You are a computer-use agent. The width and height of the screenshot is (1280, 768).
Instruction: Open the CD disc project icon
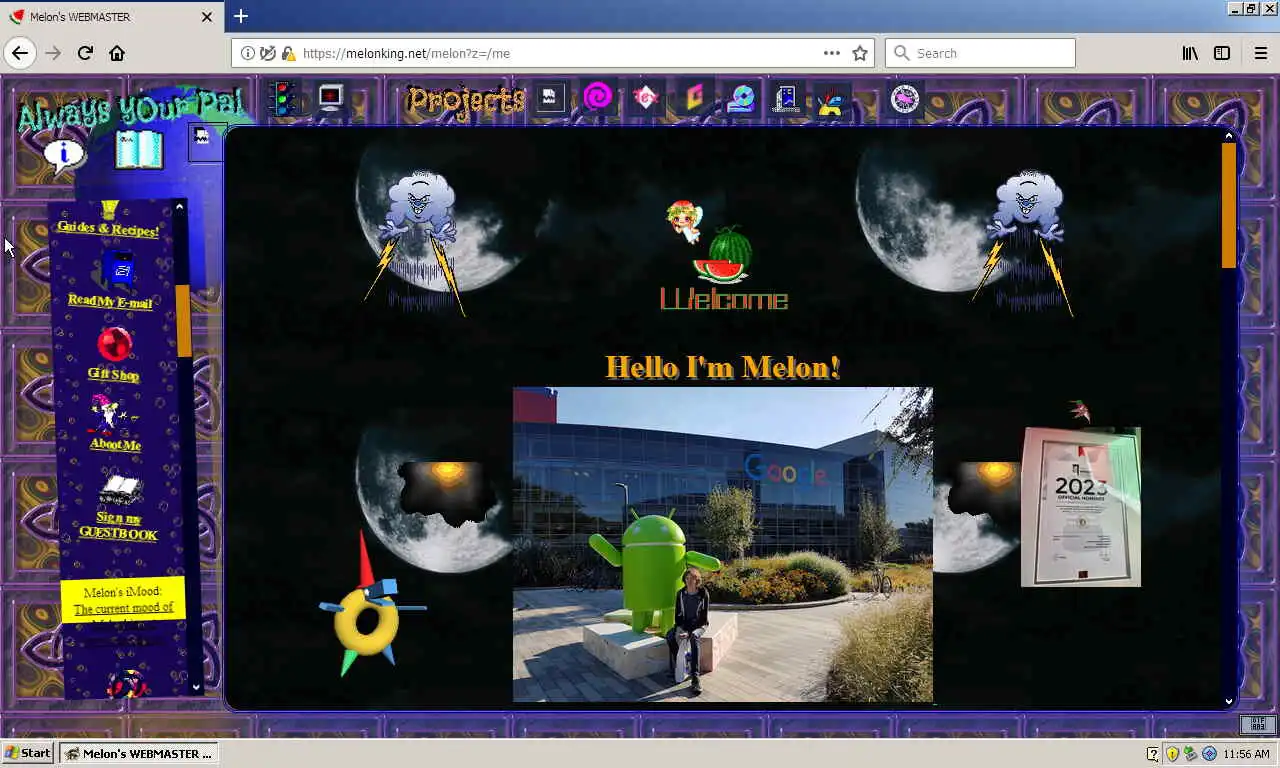click(741, 98)
